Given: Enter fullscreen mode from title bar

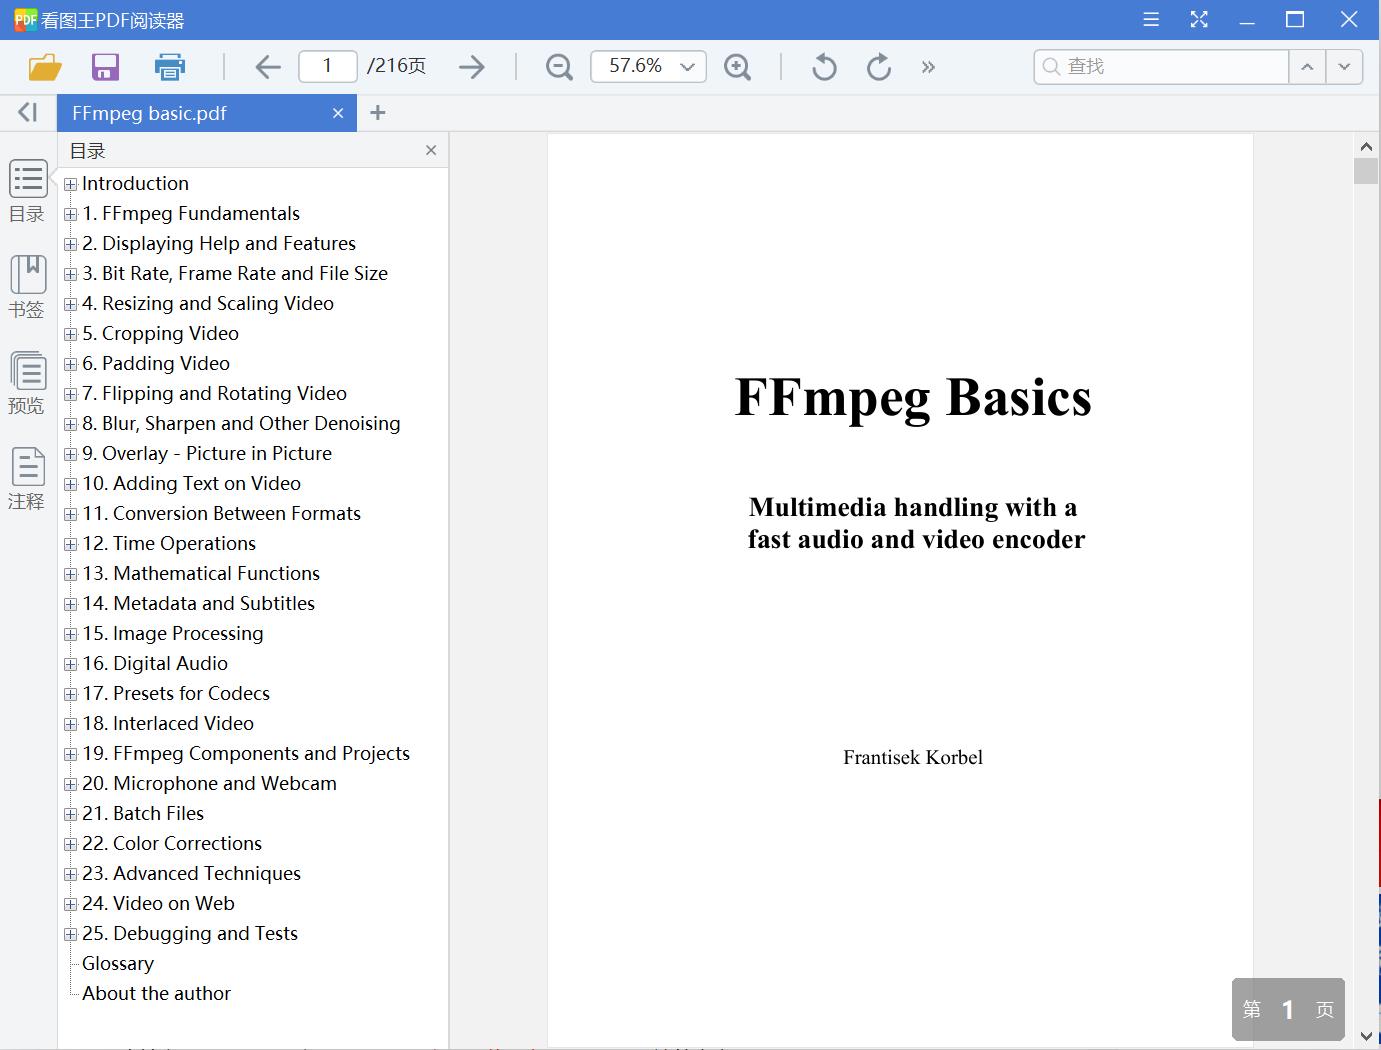Looking at the screenshot, I should pyautogui.click(x=1199, y=19).
